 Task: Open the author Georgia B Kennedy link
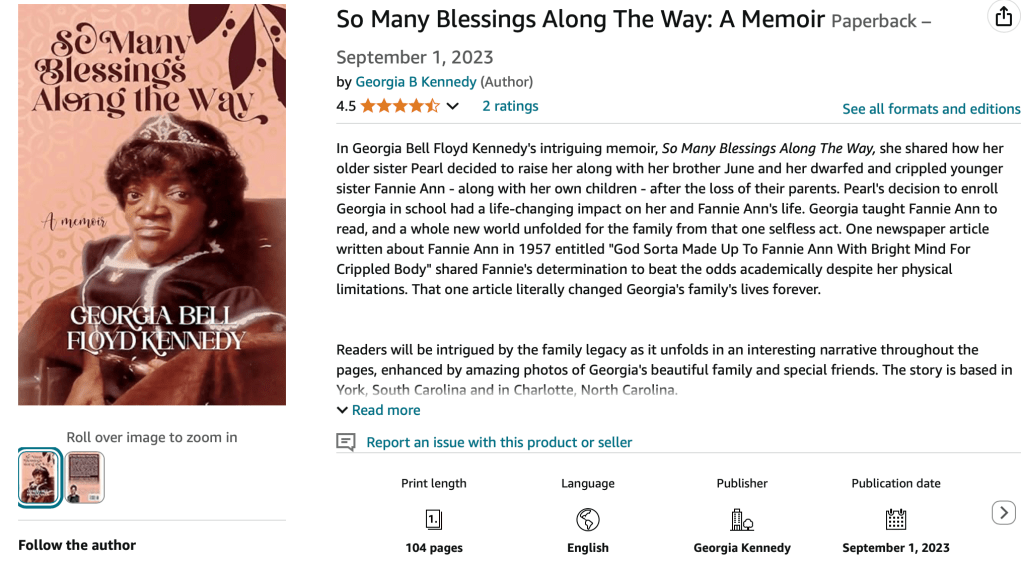(415, 82)
